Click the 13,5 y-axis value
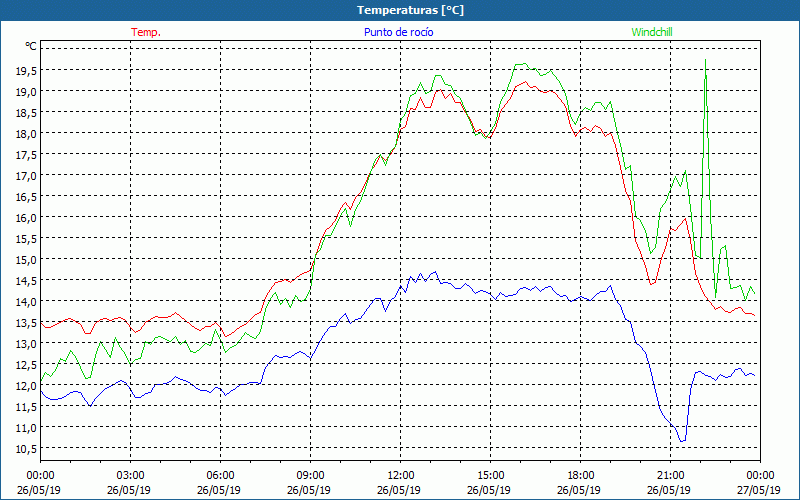The width and height of the screenshot is (800, 500). coord(26,323)
